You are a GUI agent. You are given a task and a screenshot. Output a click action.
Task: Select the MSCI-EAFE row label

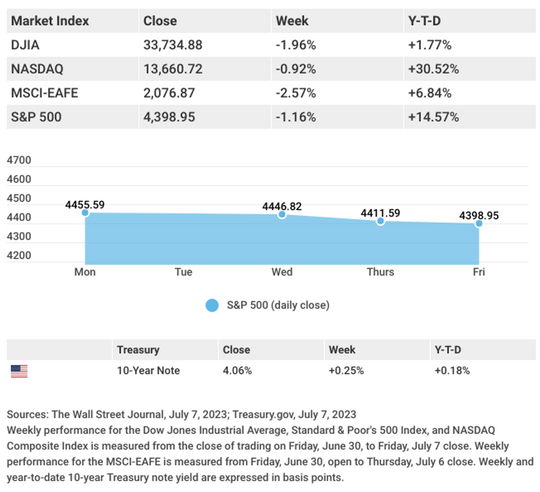[x=44, y=93]
